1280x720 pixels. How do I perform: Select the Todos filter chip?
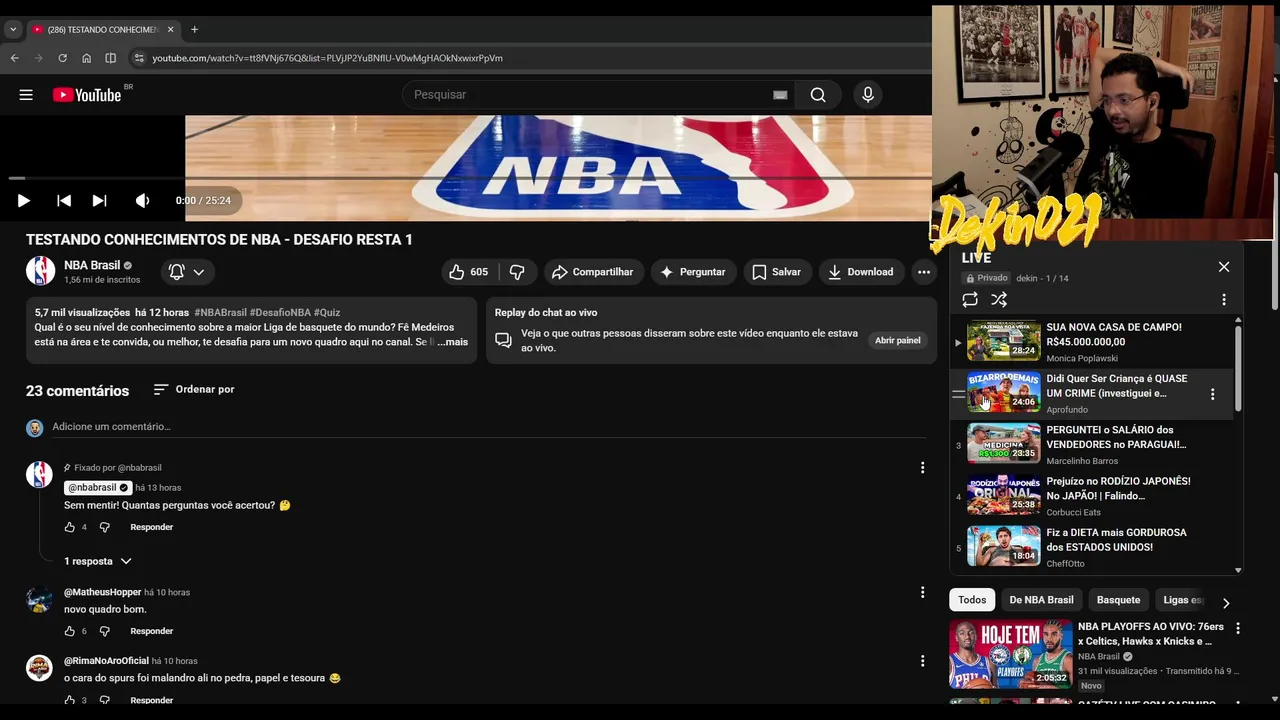pos(972,600)
